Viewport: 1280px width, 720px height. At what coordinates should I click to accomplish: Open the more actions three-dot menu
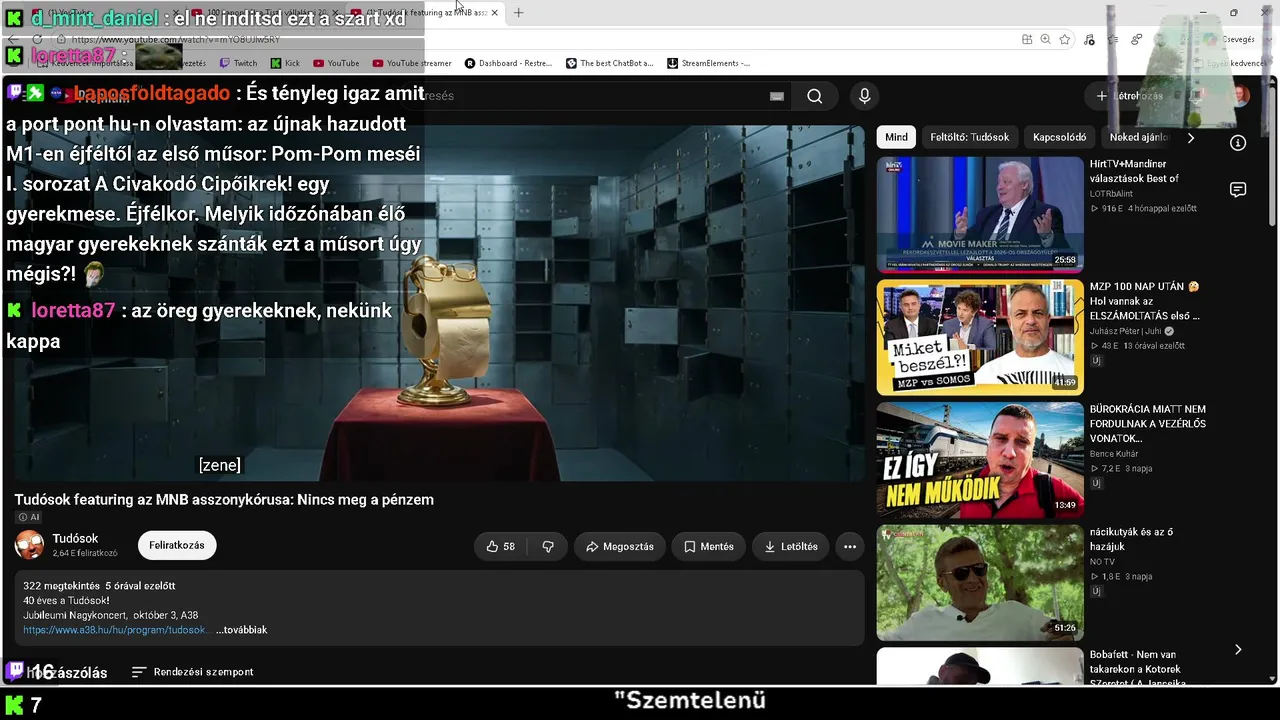click(x=850, y=546)
